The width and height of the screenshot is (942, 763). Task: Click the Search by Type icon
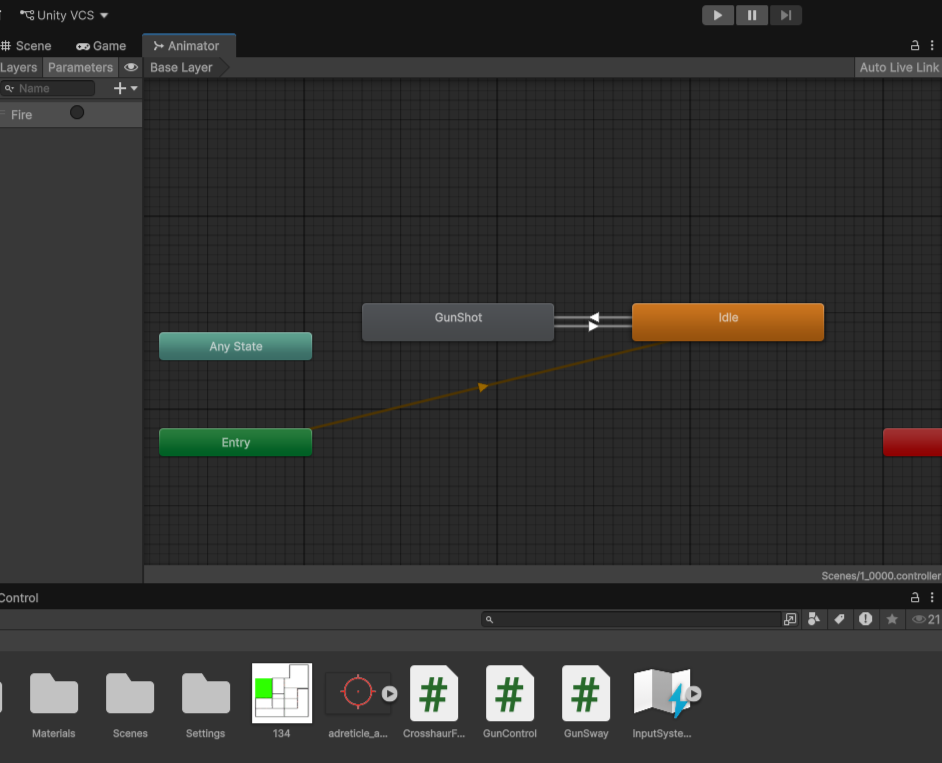click(x=814, y=619)
